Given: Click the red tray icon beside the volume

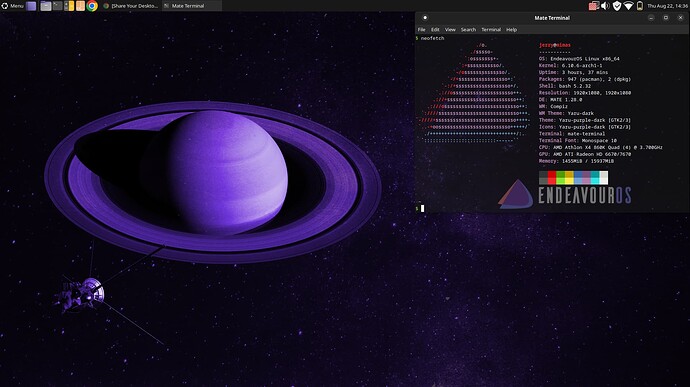Looking at the screenshot, I should [x=593, y=6].
